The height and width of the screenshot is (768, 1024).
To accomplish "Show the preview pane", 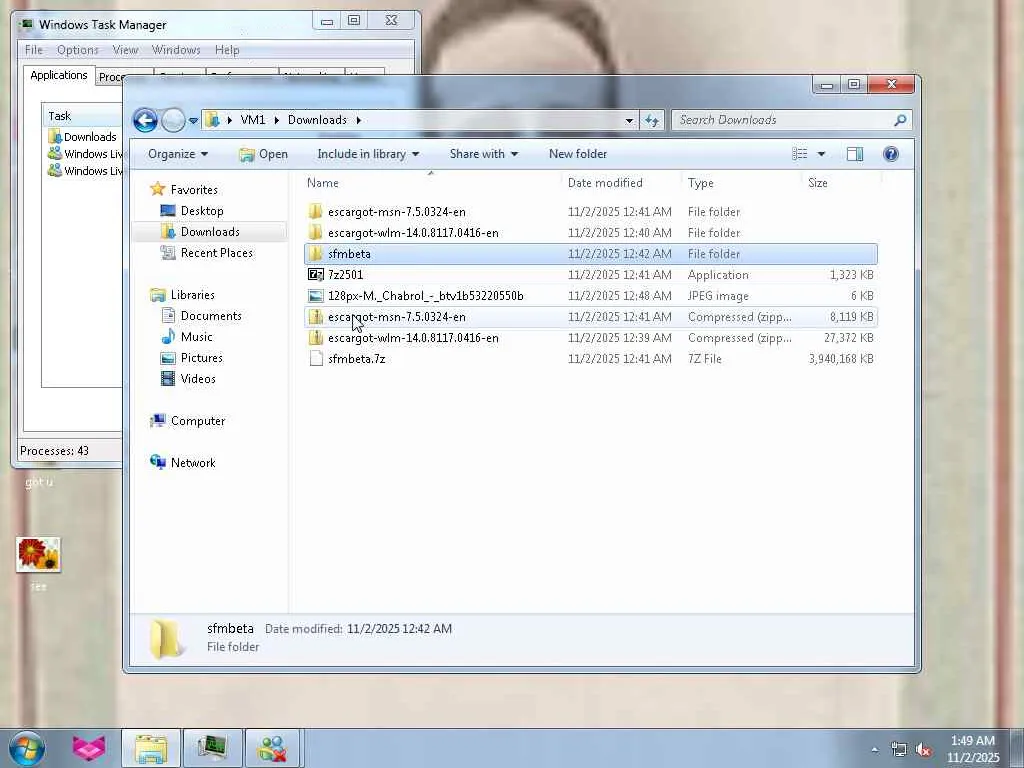I will (x=855, y=154).
